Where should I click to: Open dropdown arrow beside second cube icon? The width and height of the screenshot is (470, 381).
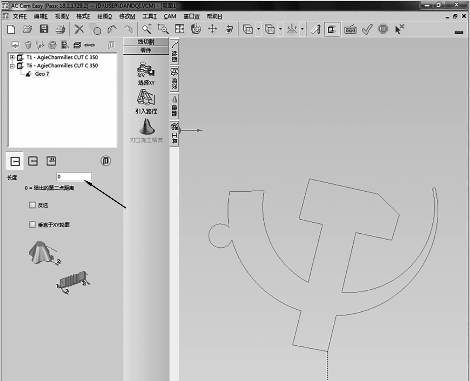[280, 29]
